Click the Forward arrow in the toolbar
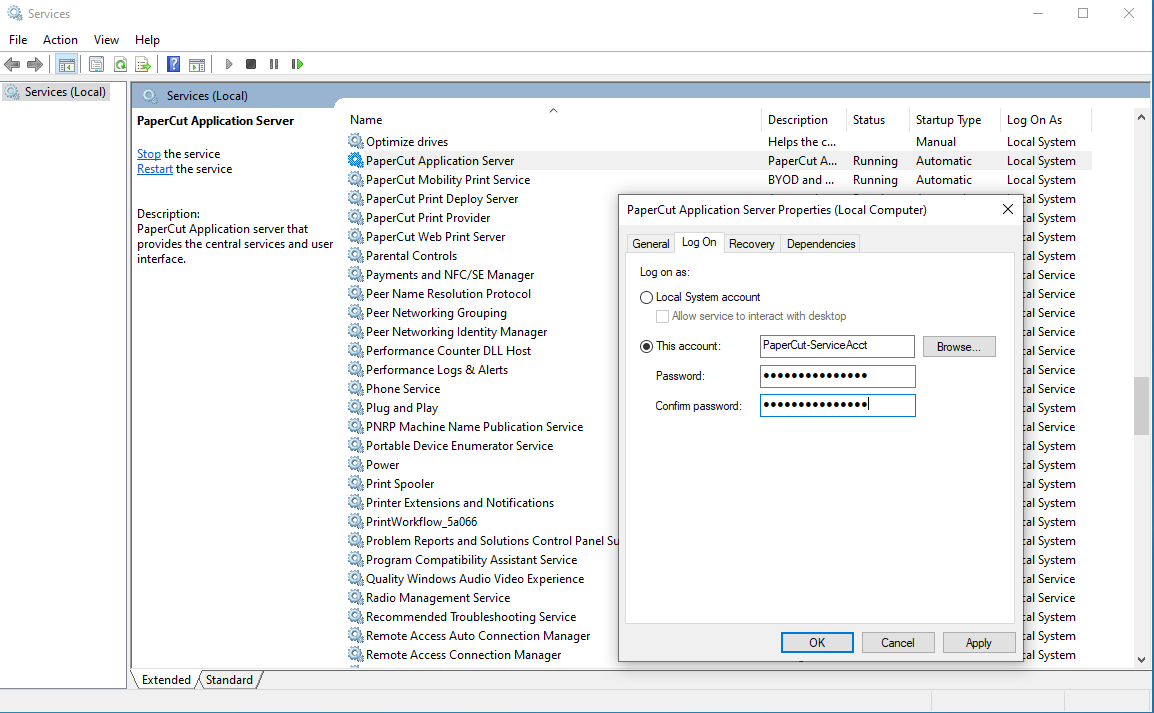The width and height of the screenshot is (1154, 713). (35, 64)
